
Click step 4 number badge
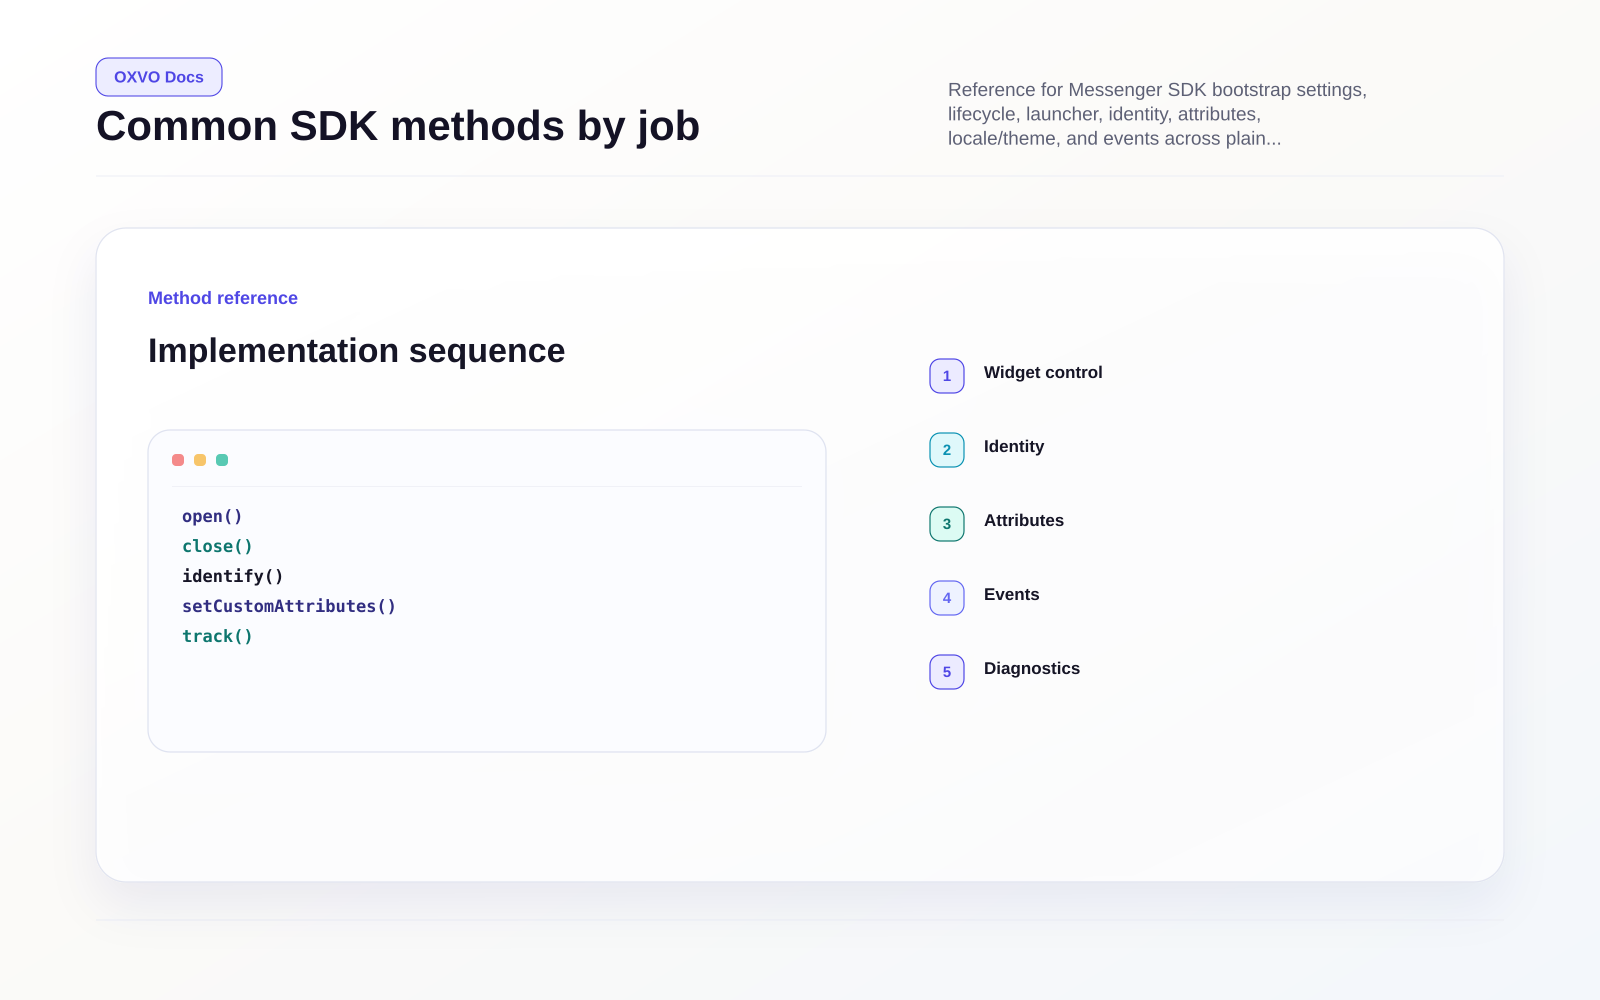(947, 598)
